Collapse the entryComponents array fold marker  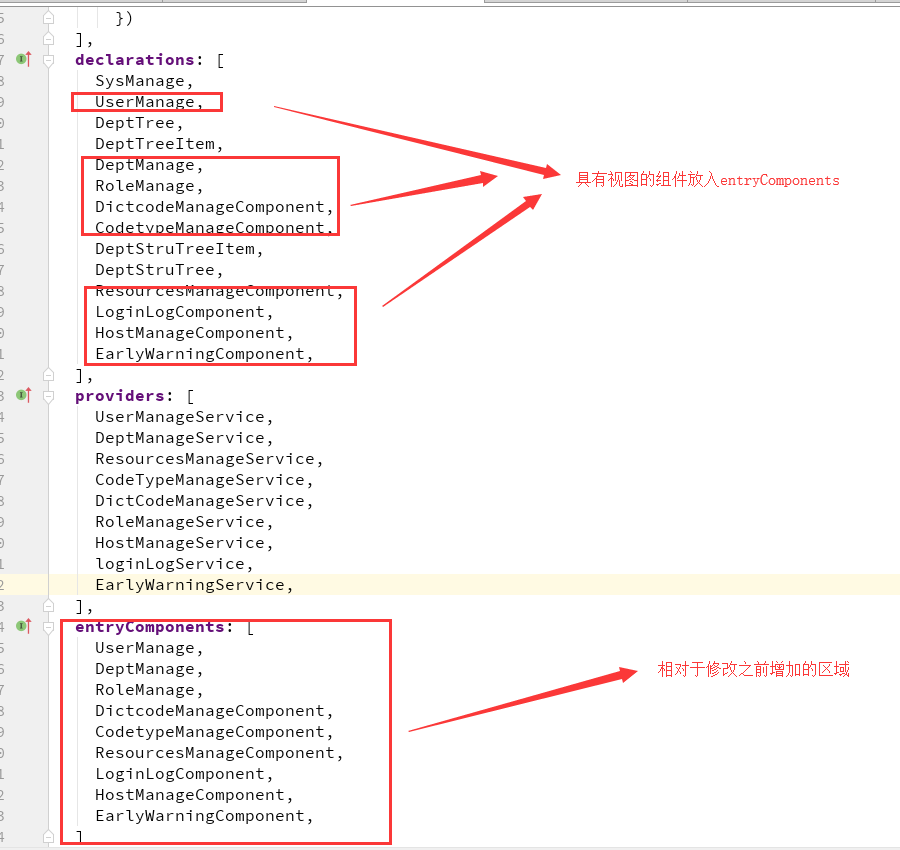click(x=48, y=627)
